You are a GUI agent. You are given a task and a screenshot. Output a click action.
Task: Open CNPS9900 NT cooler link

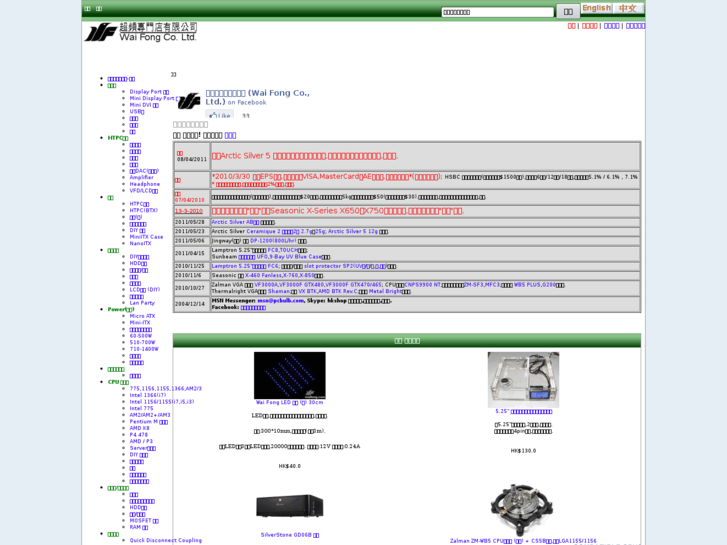[422, 285]
